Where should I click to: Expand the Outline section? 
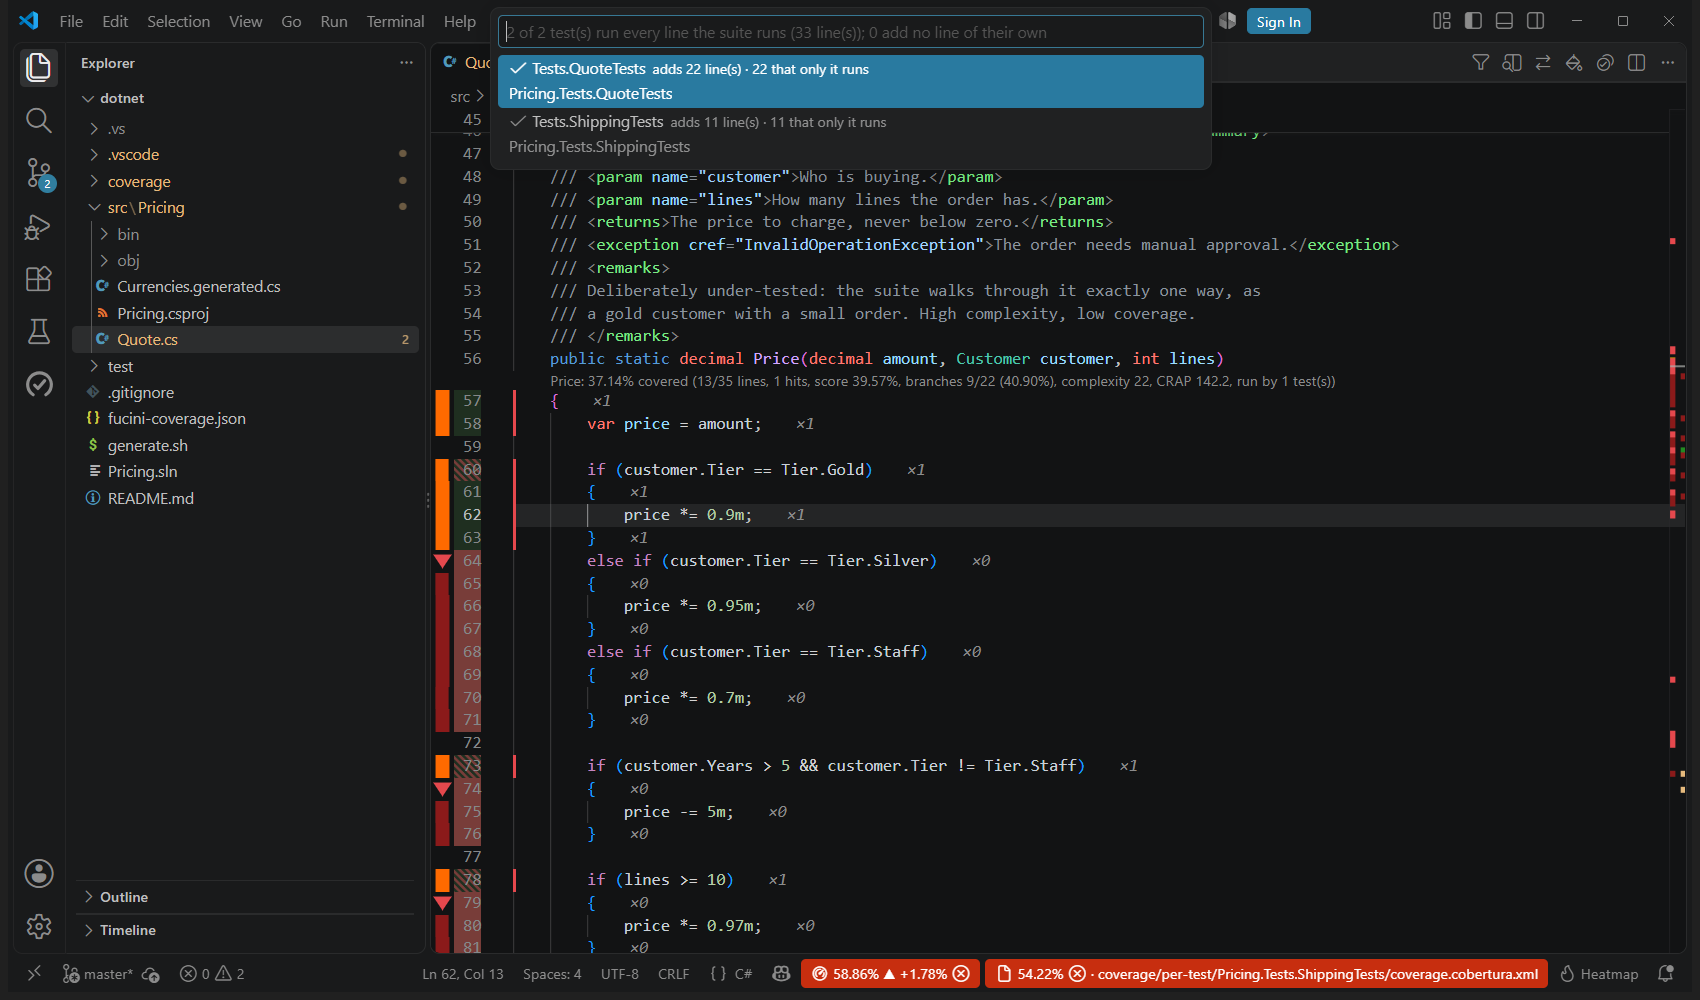124,897
